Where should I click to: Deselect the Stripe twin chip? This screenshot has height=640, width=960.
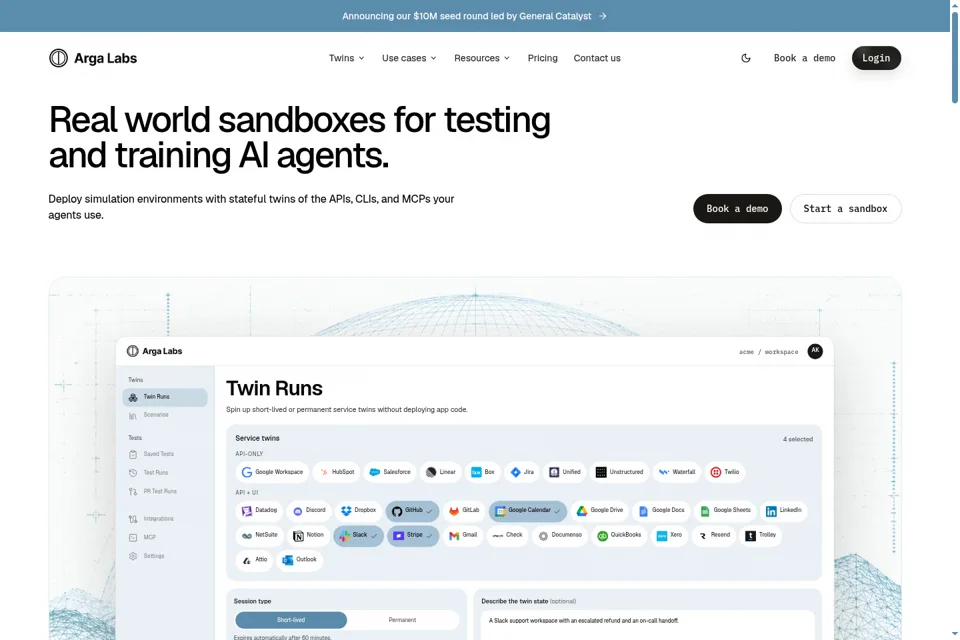click(413, 536)
